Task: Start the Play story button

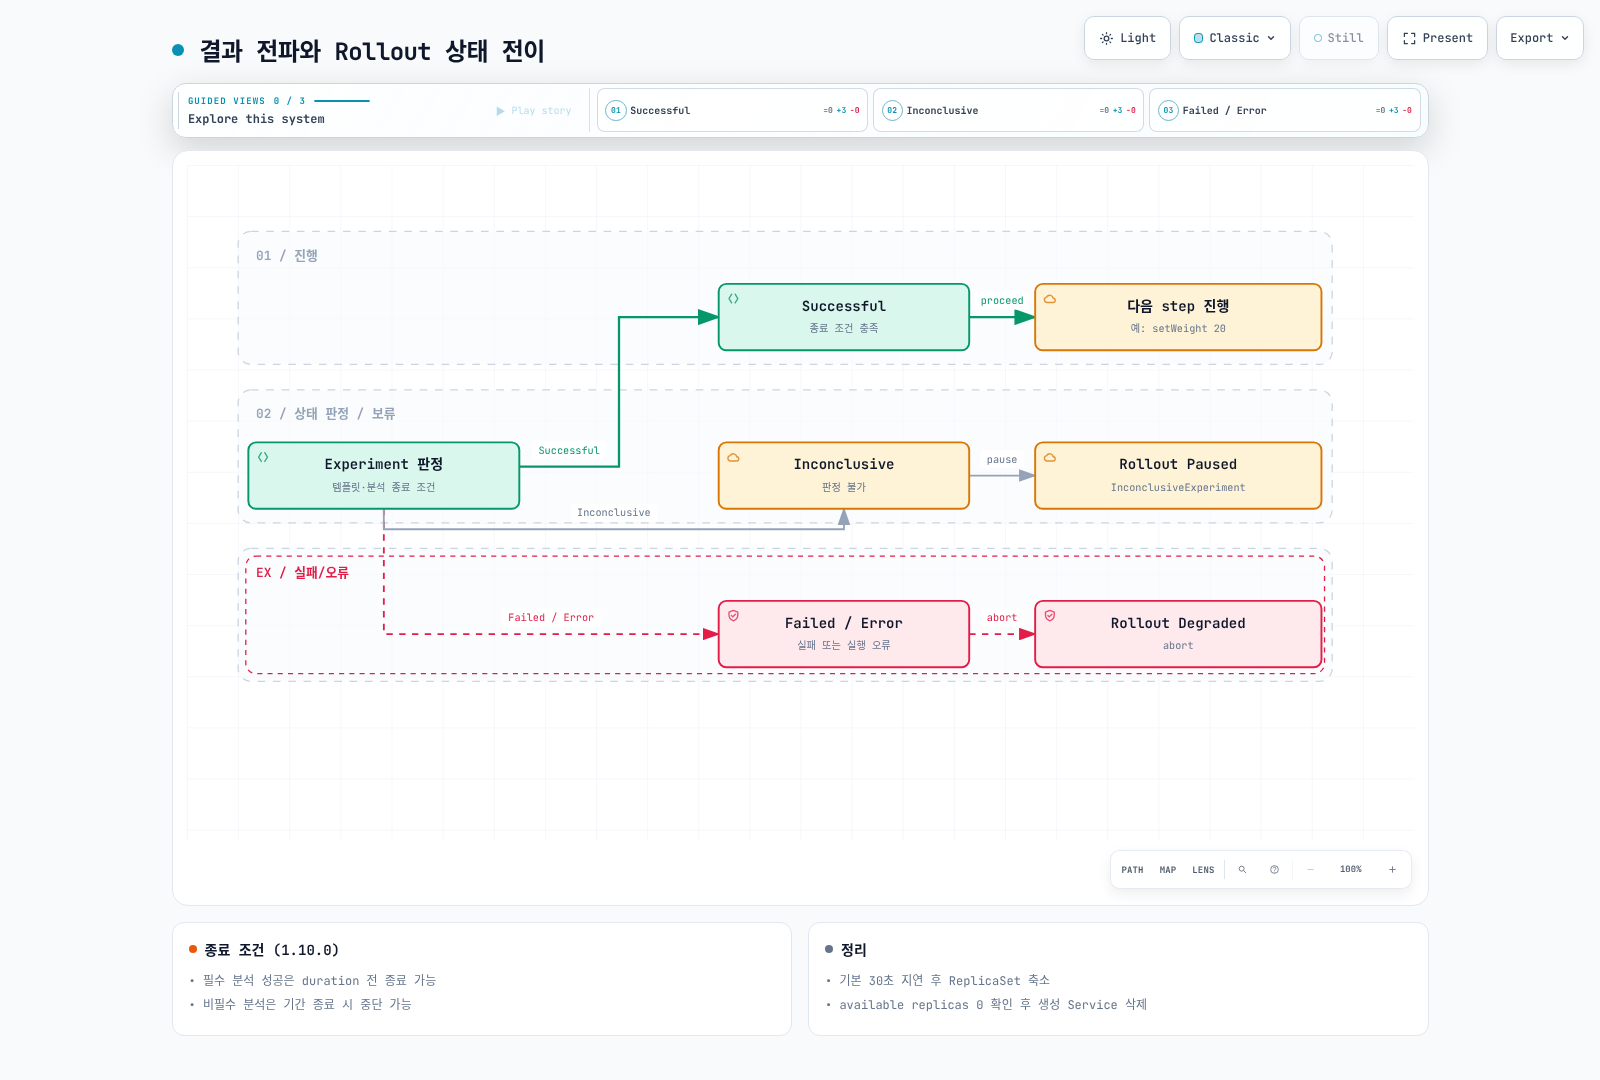Action: [534, 111]
